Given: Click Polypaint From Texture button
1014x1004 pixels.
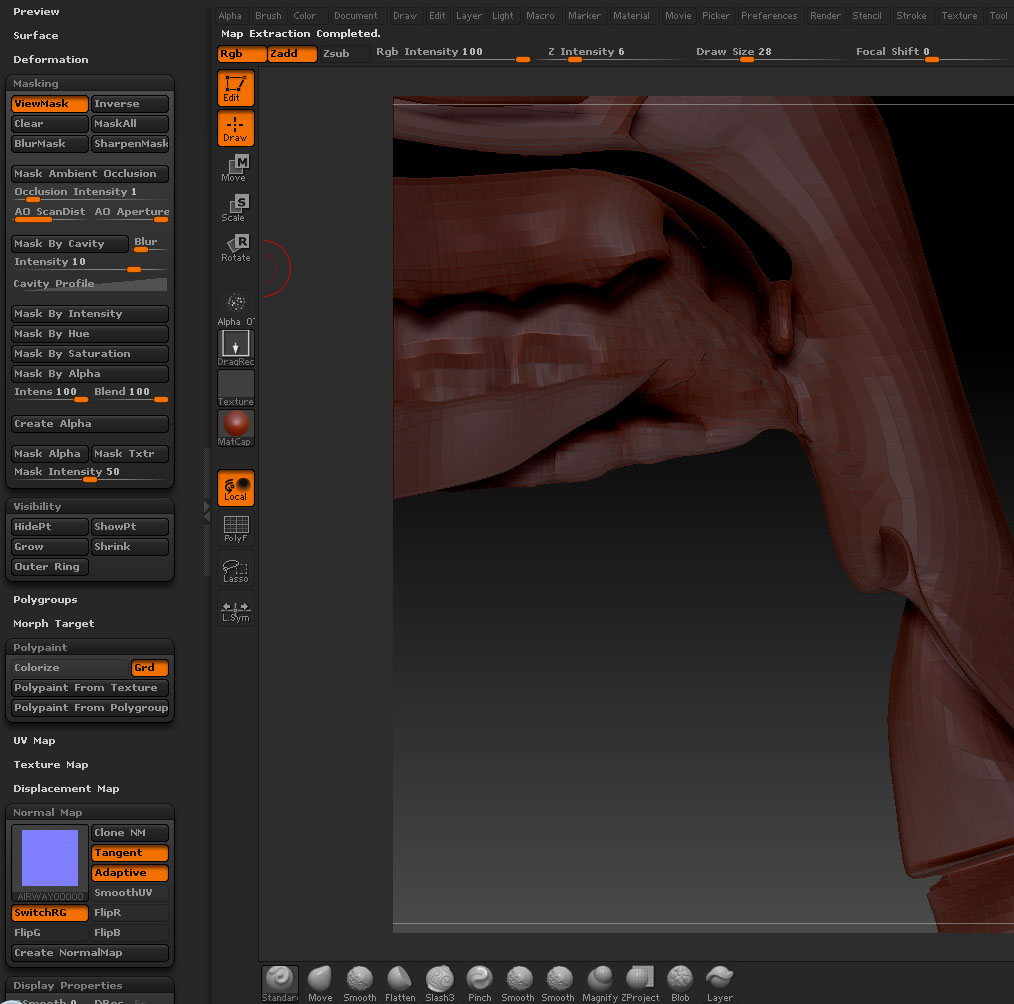Looking at the screenshot, I should 90,688.
